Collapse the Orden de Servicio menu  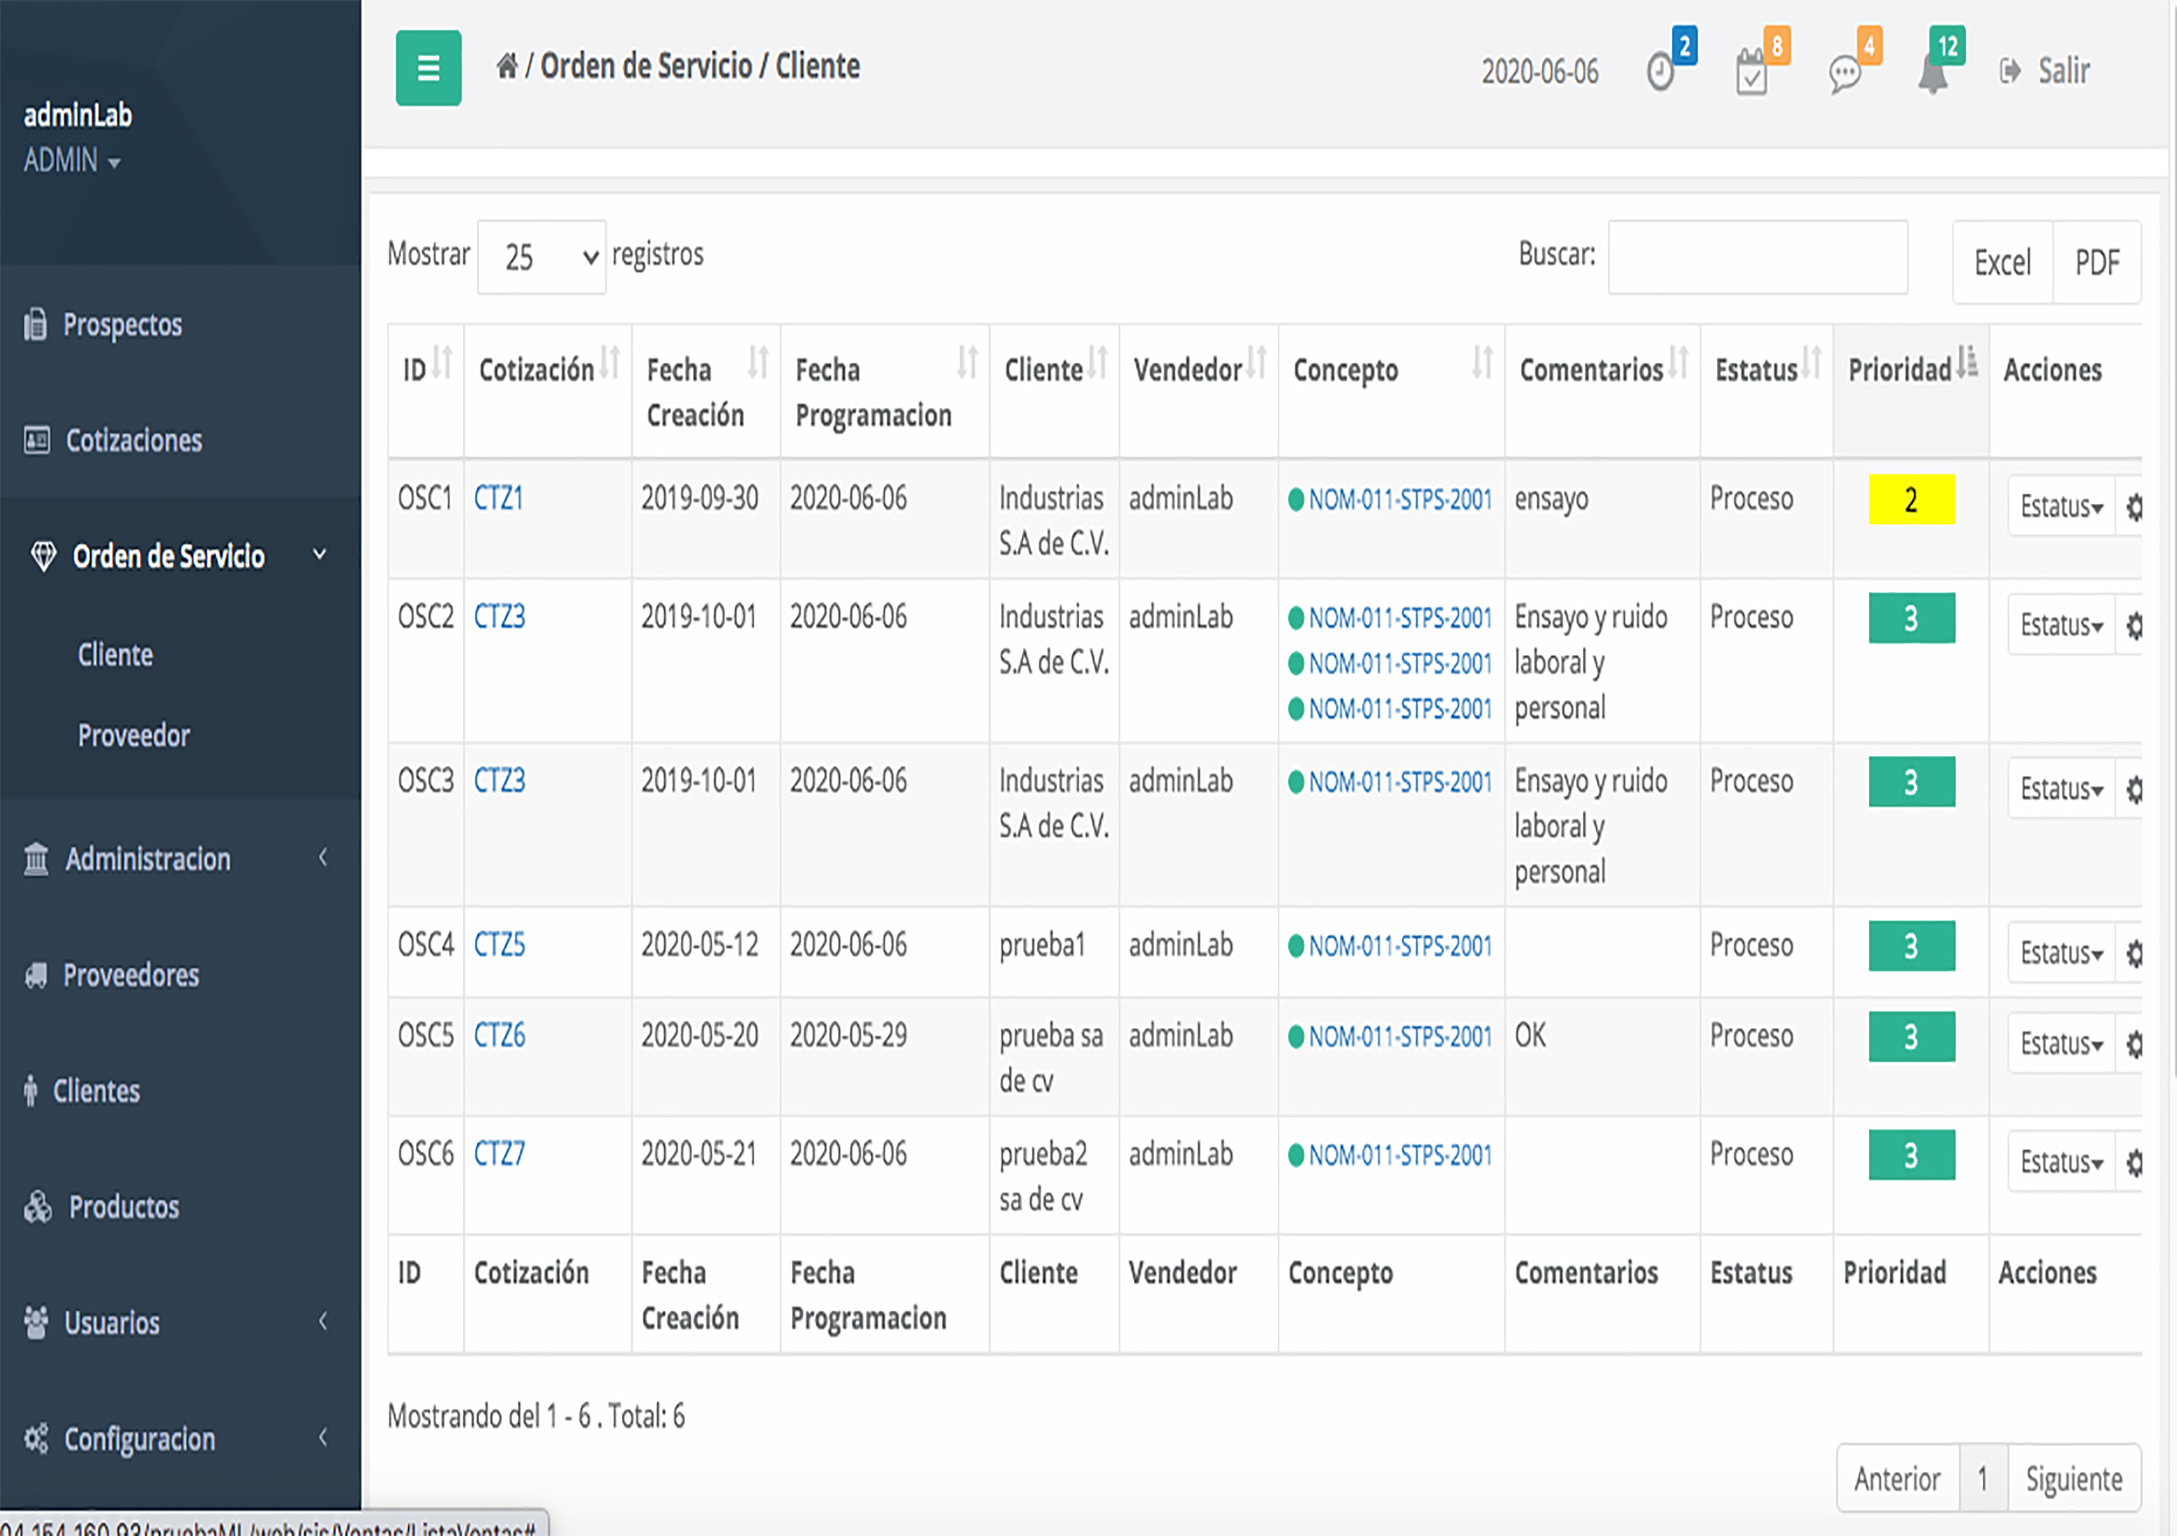click(x=180, y=556)
